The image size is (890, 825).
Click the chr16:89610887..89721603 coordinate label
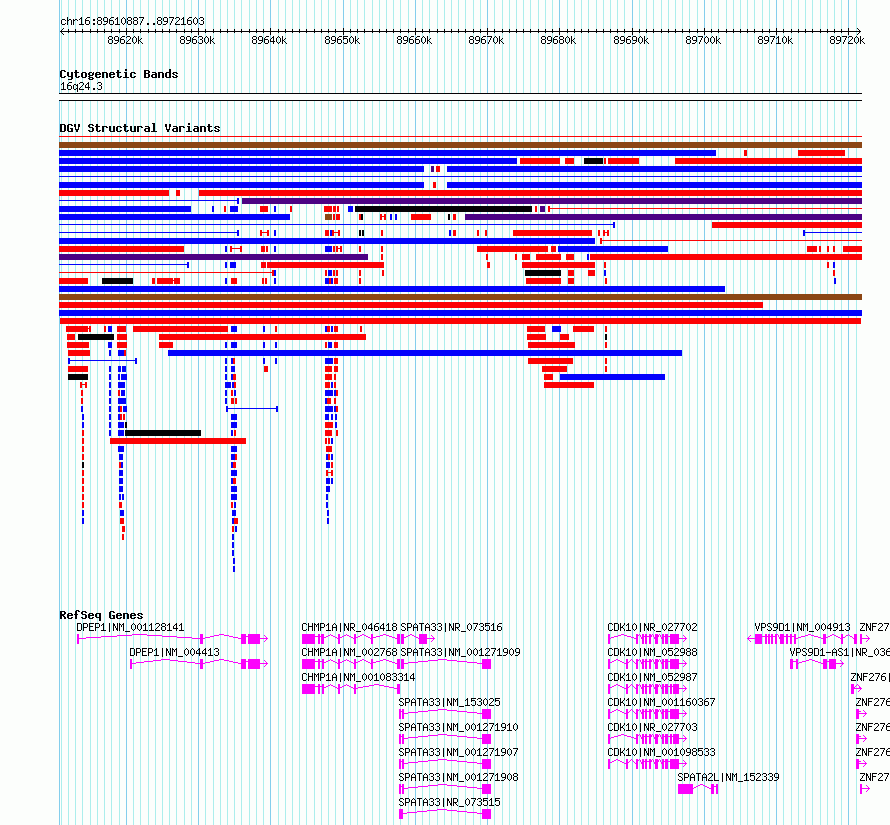click(132, 21)
